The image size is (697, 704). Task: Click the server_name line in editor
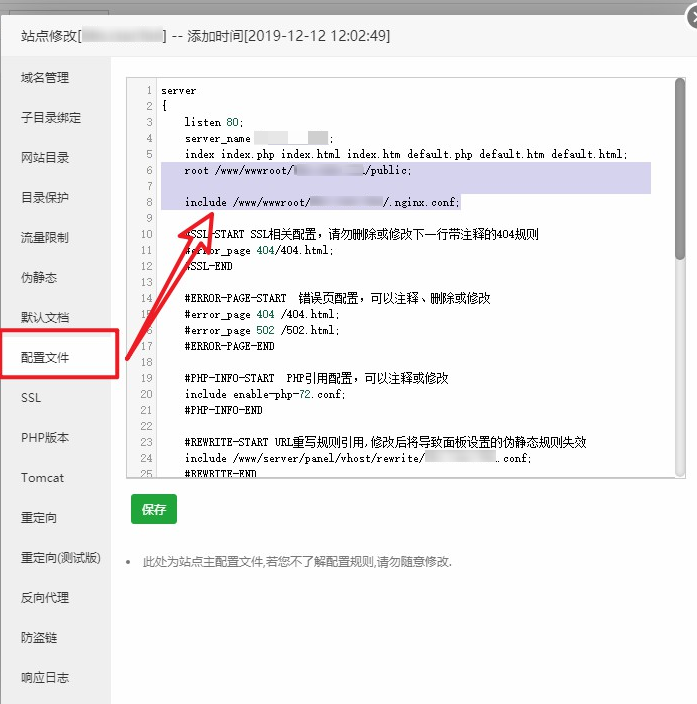(259, 138)
